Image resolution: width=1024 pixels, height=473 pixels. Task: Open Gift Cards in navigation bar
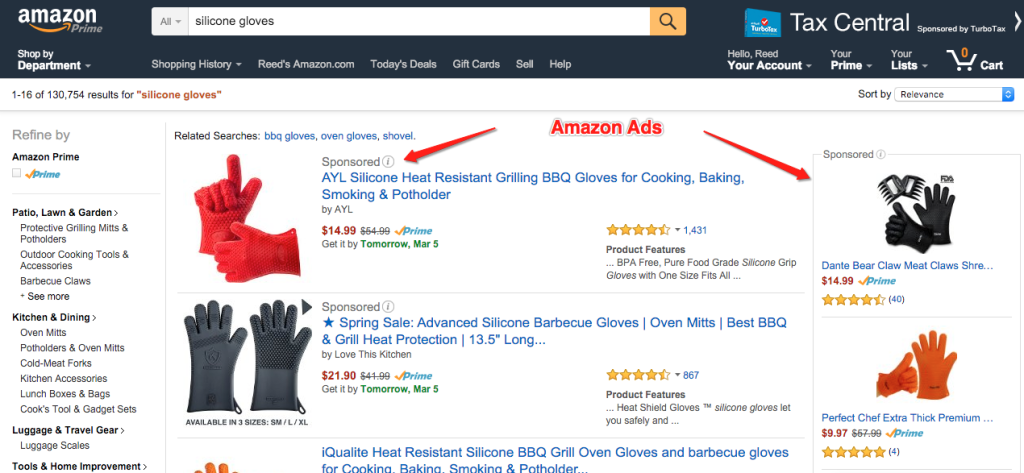[476, 64]
